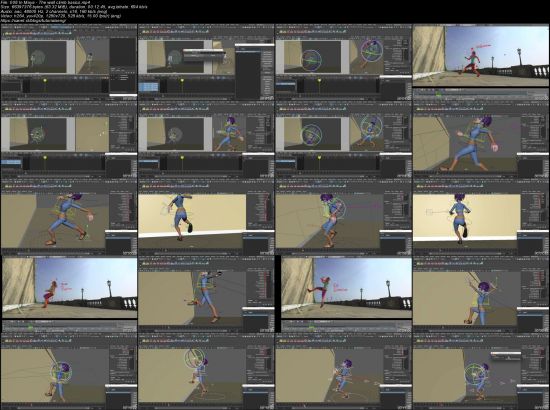
Task: Open the back-view frame with one arm stretched sideways
Action: 206,217
